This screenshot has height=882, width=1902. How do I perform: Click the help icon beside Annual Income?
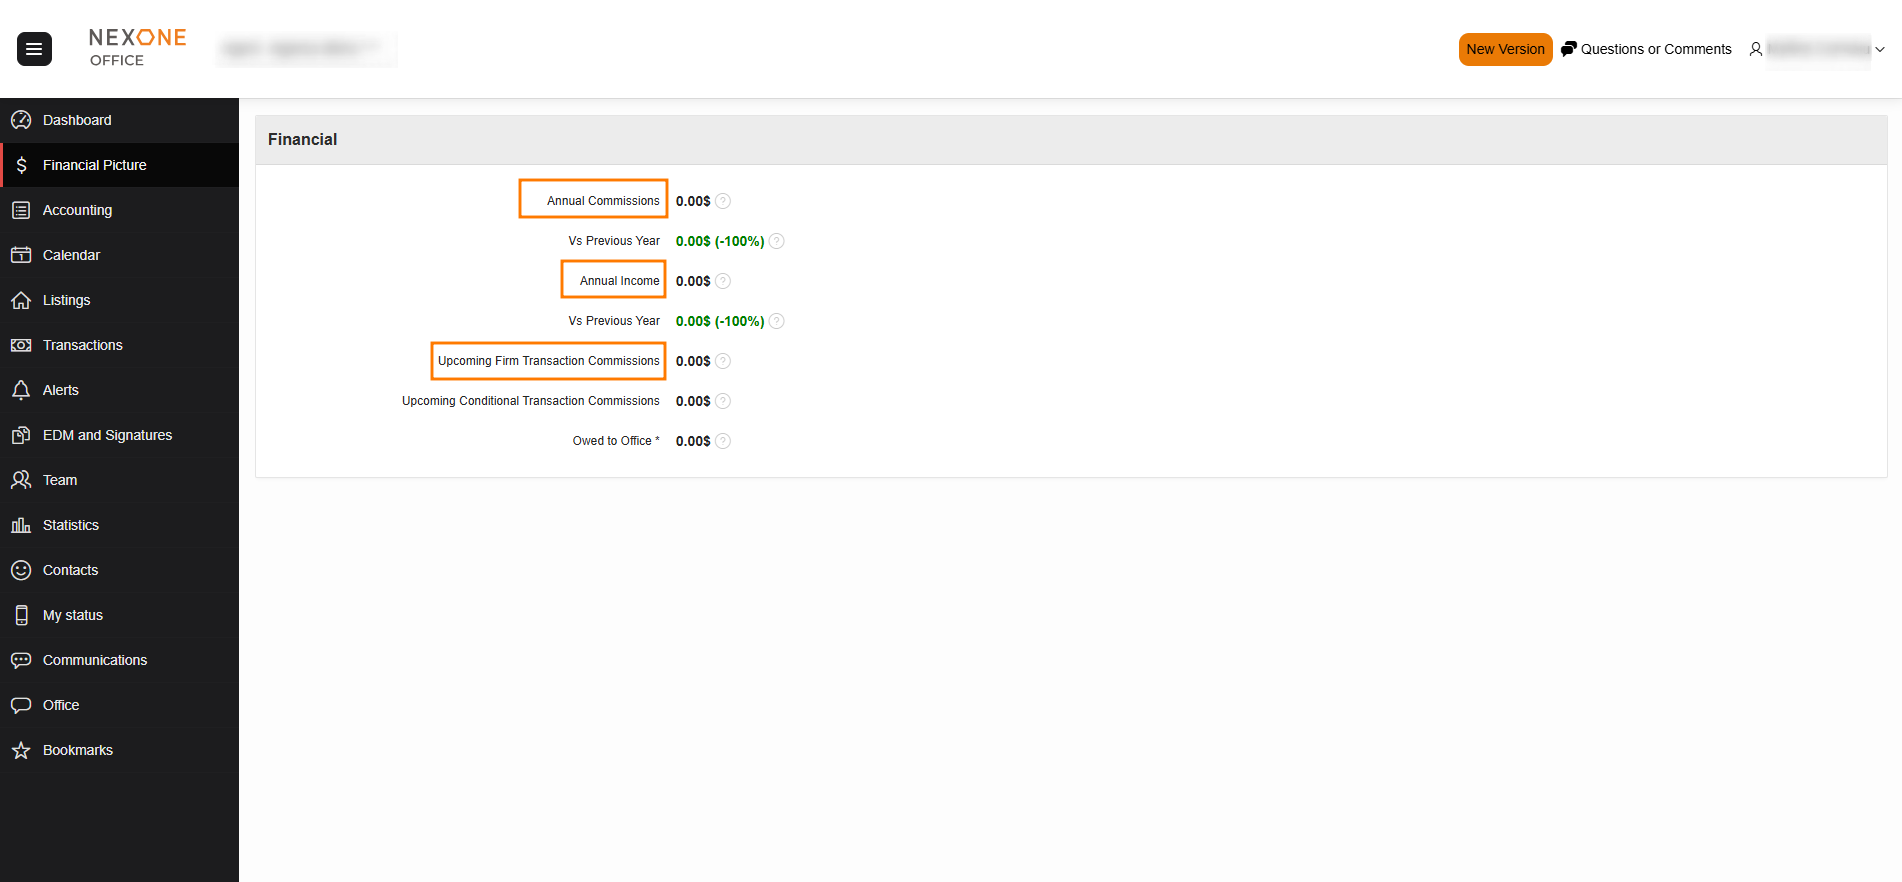click(723, 281)
